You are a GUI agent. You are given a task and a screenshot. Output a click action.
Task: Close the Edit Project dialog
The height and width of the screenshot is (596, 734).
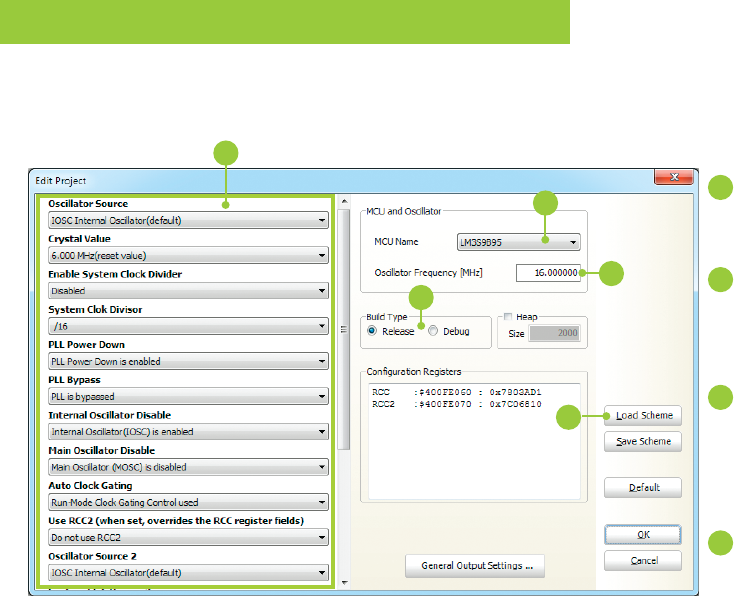[x=674, y=177]
